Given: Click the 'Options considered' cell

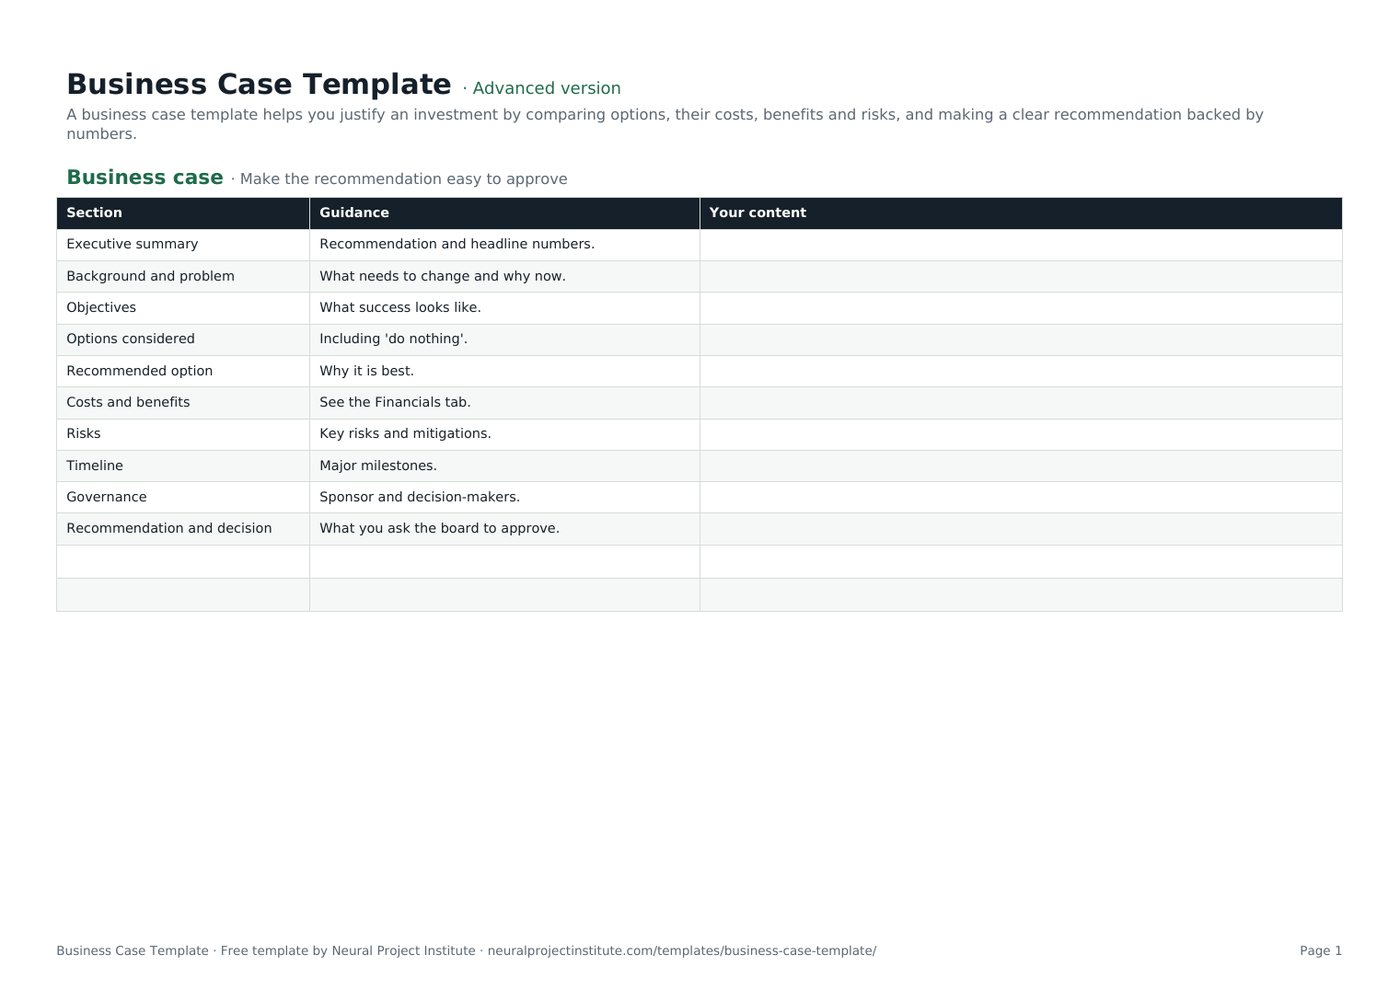Looking at the screenshot, I should coord(183,339).
